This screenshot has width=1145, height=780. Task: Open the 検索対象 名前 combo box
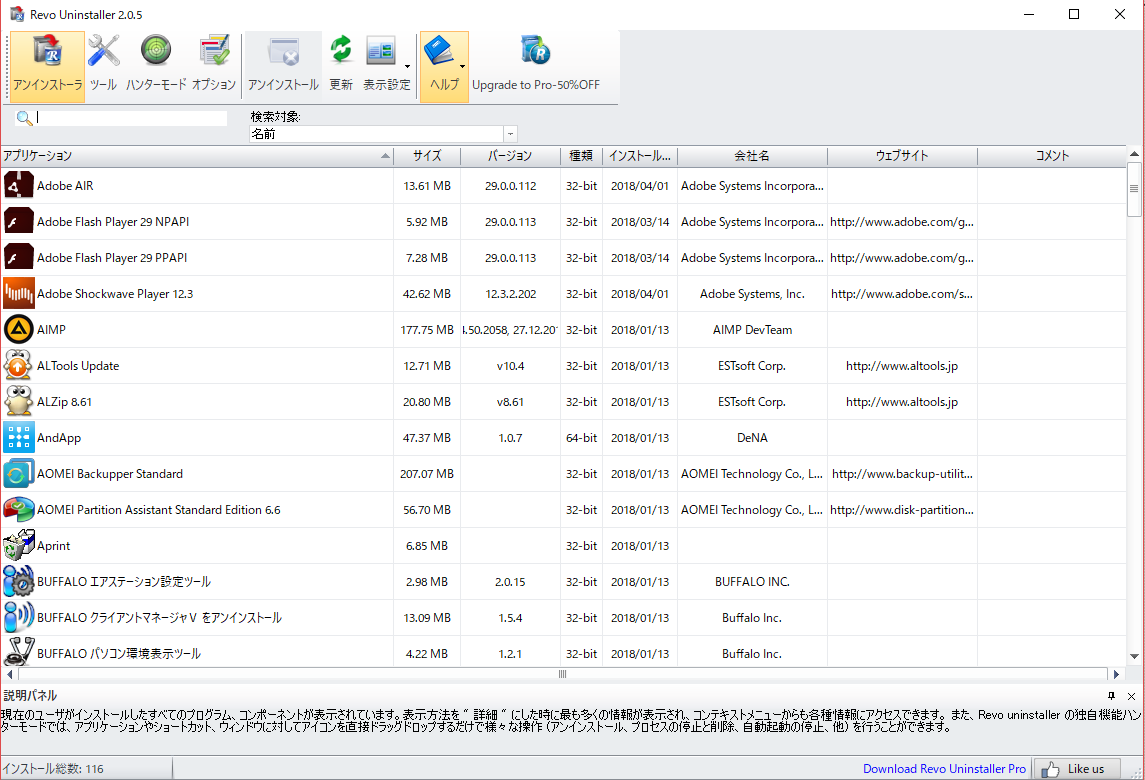point(383,134)
